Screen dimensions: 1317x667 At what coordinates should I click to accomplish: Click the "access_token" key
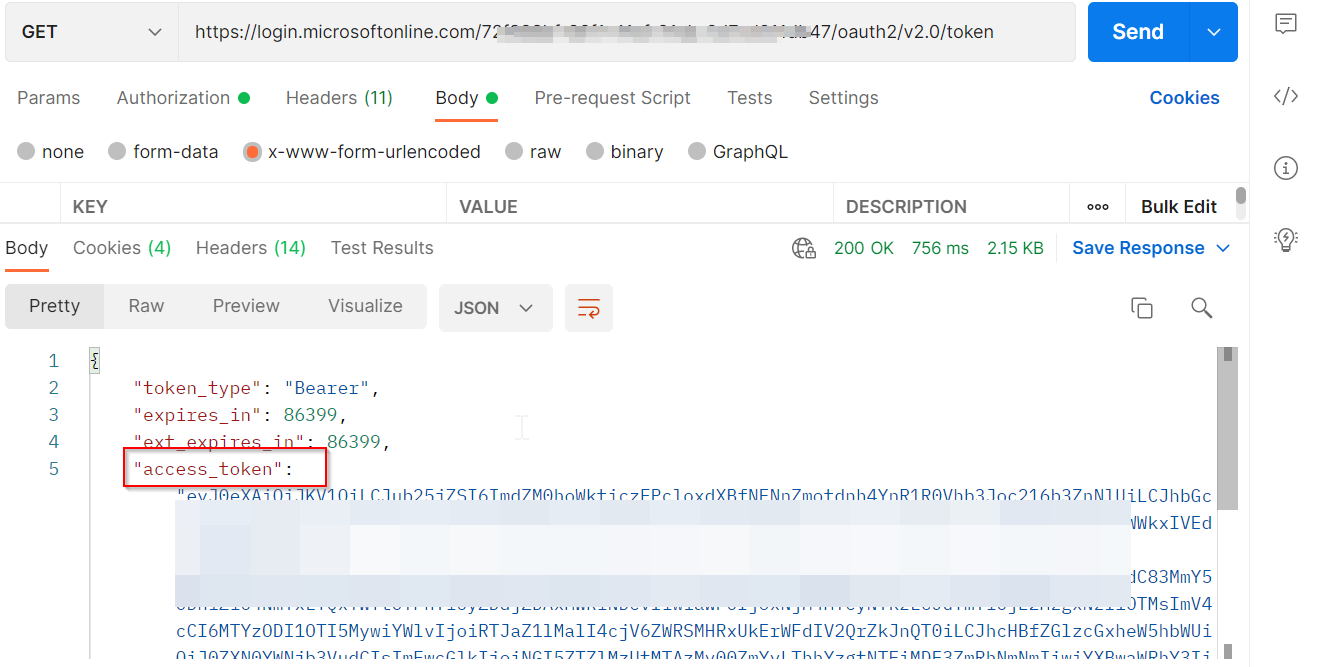208,469
